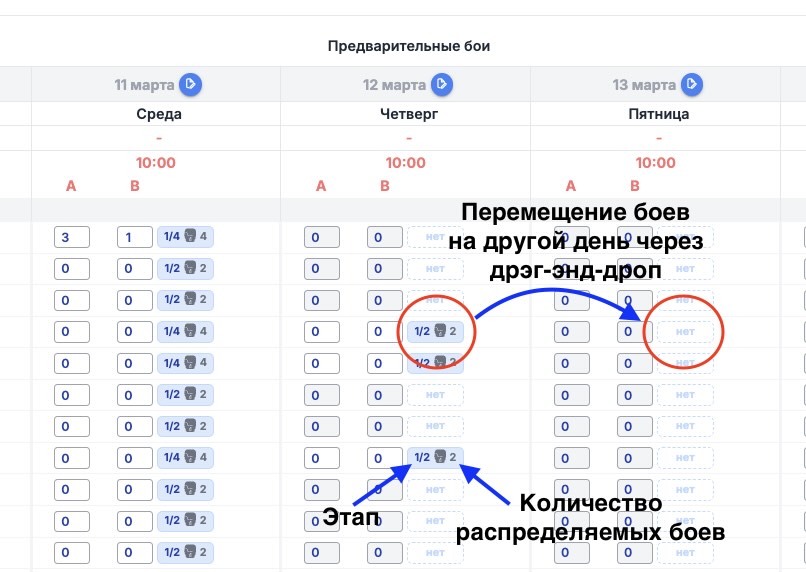
Task: Click the Wednesday ring A field showing 3
Action: click(x=72, y=237)
